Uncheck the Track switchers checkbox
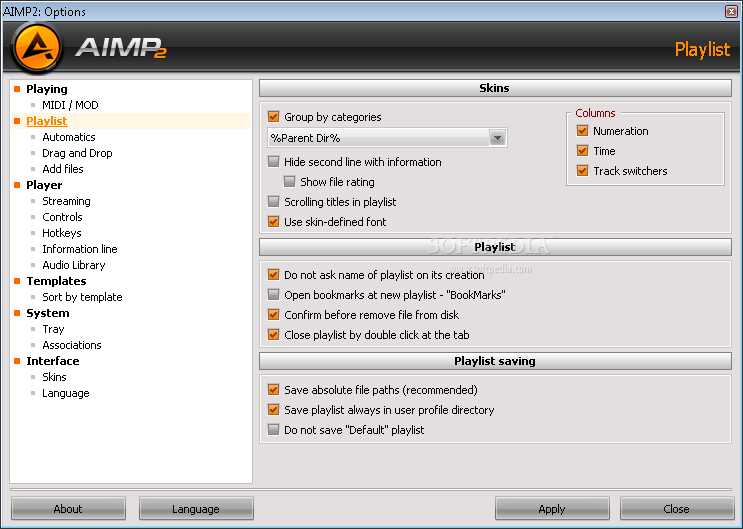 click(582, 171)
